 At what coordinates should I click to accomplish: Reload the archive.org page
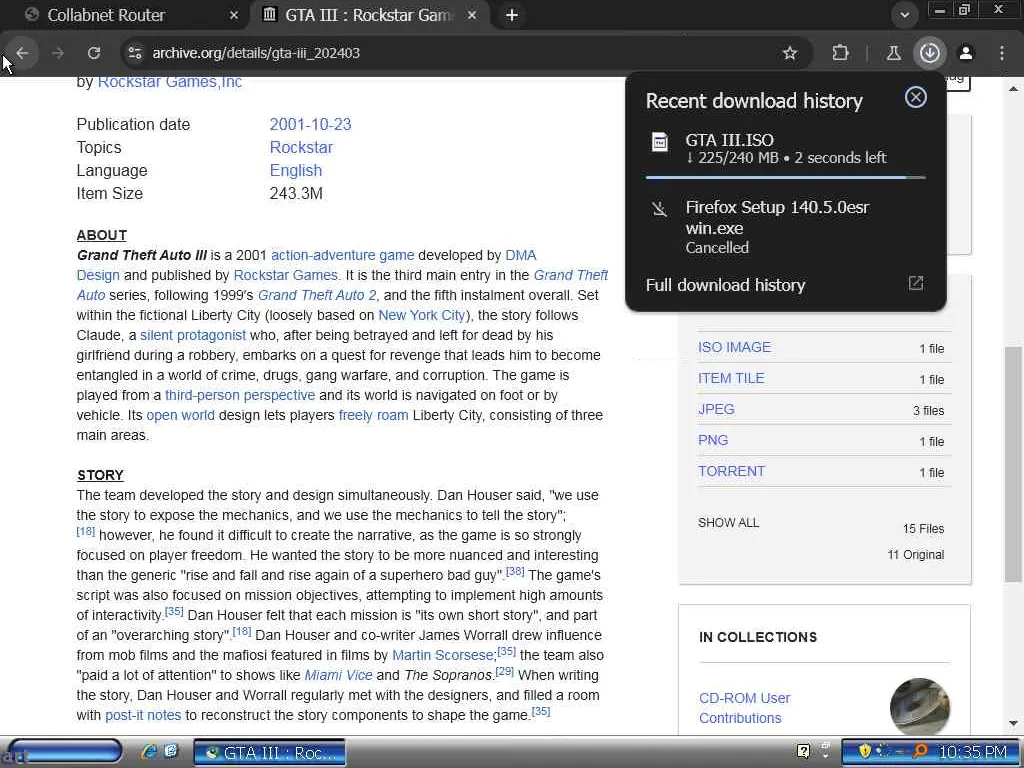pyautogui.click(x=94, y=53)
